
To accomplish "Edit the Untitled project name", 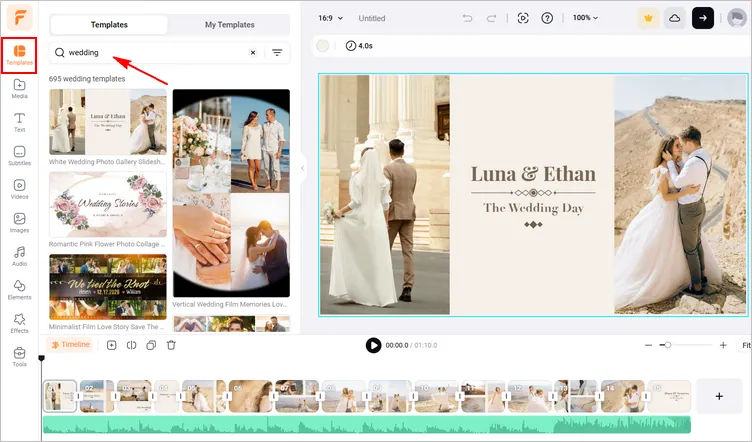I will 372,18.
